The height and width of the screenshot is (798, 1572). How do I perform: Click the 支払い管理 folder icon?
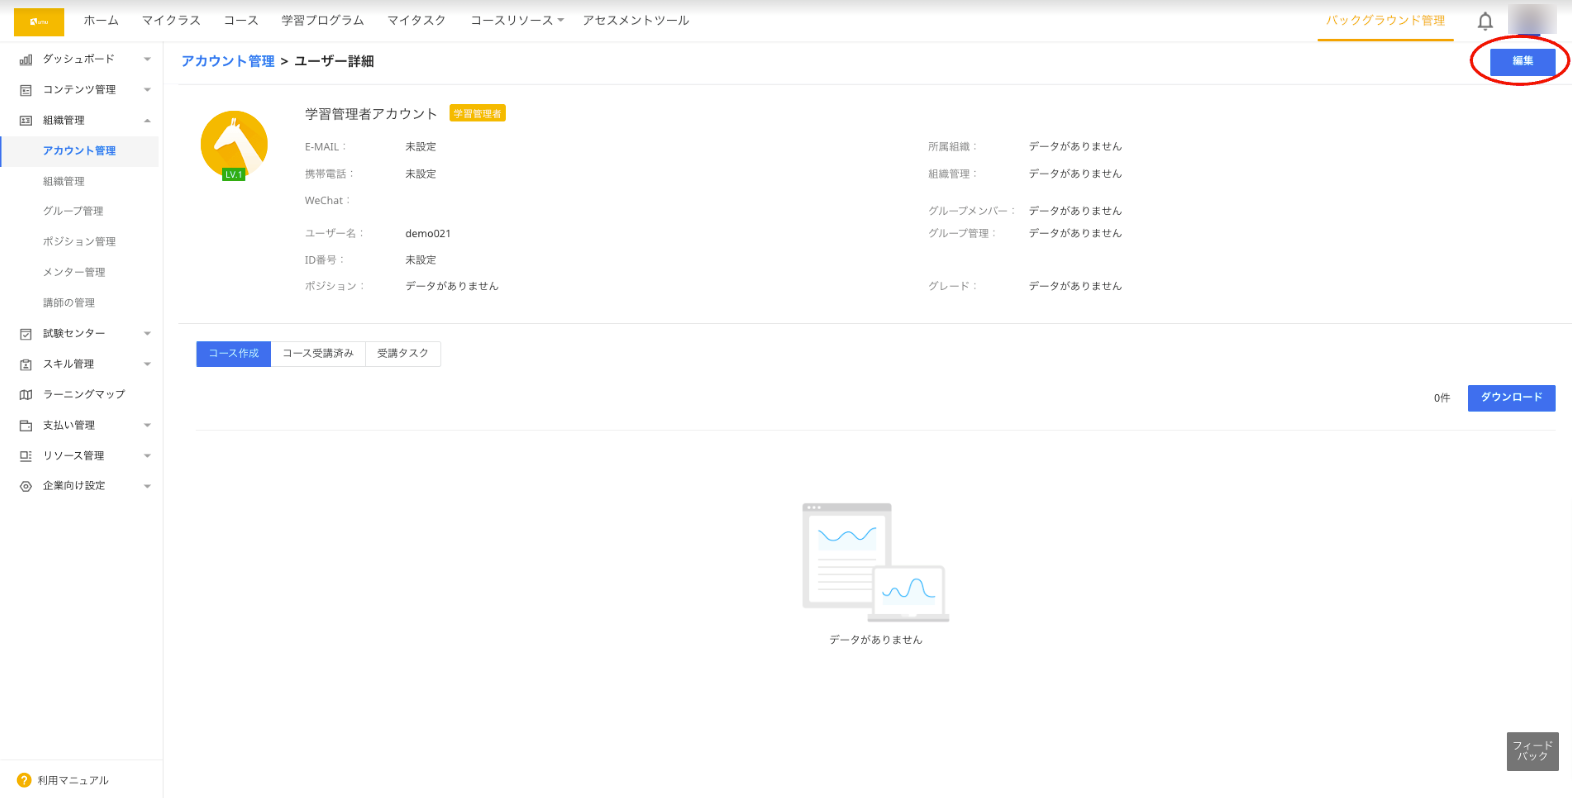26,426
